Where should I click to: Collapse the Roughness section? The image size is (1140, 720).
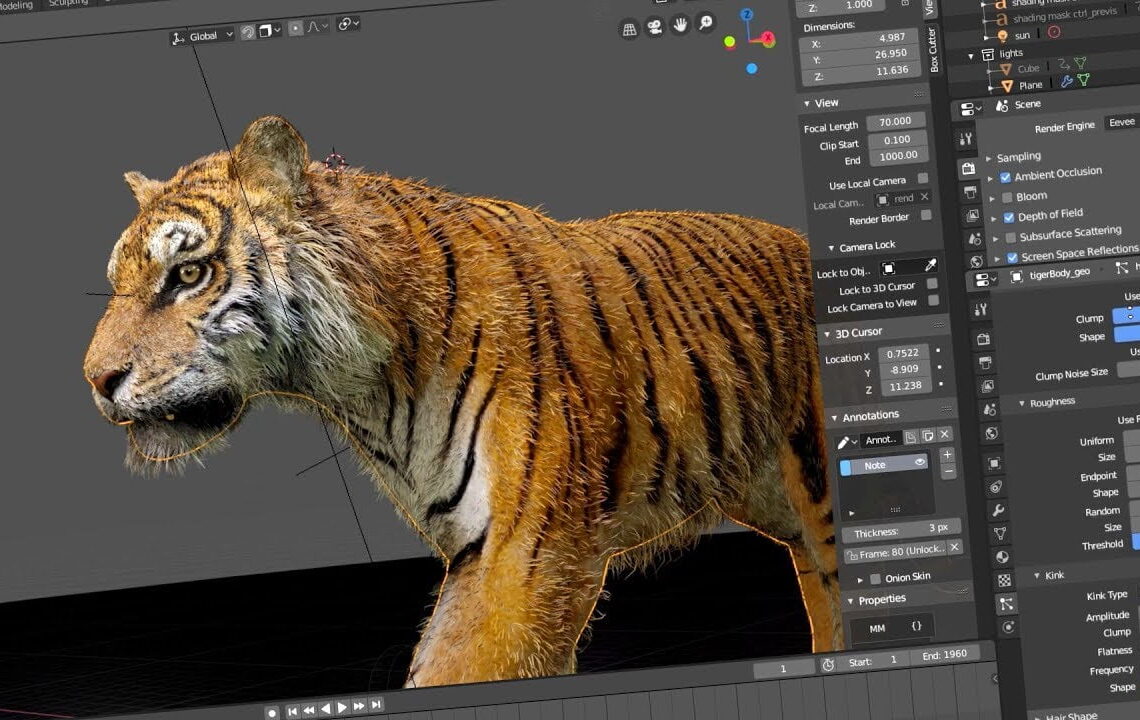(x=1021, y=400)
